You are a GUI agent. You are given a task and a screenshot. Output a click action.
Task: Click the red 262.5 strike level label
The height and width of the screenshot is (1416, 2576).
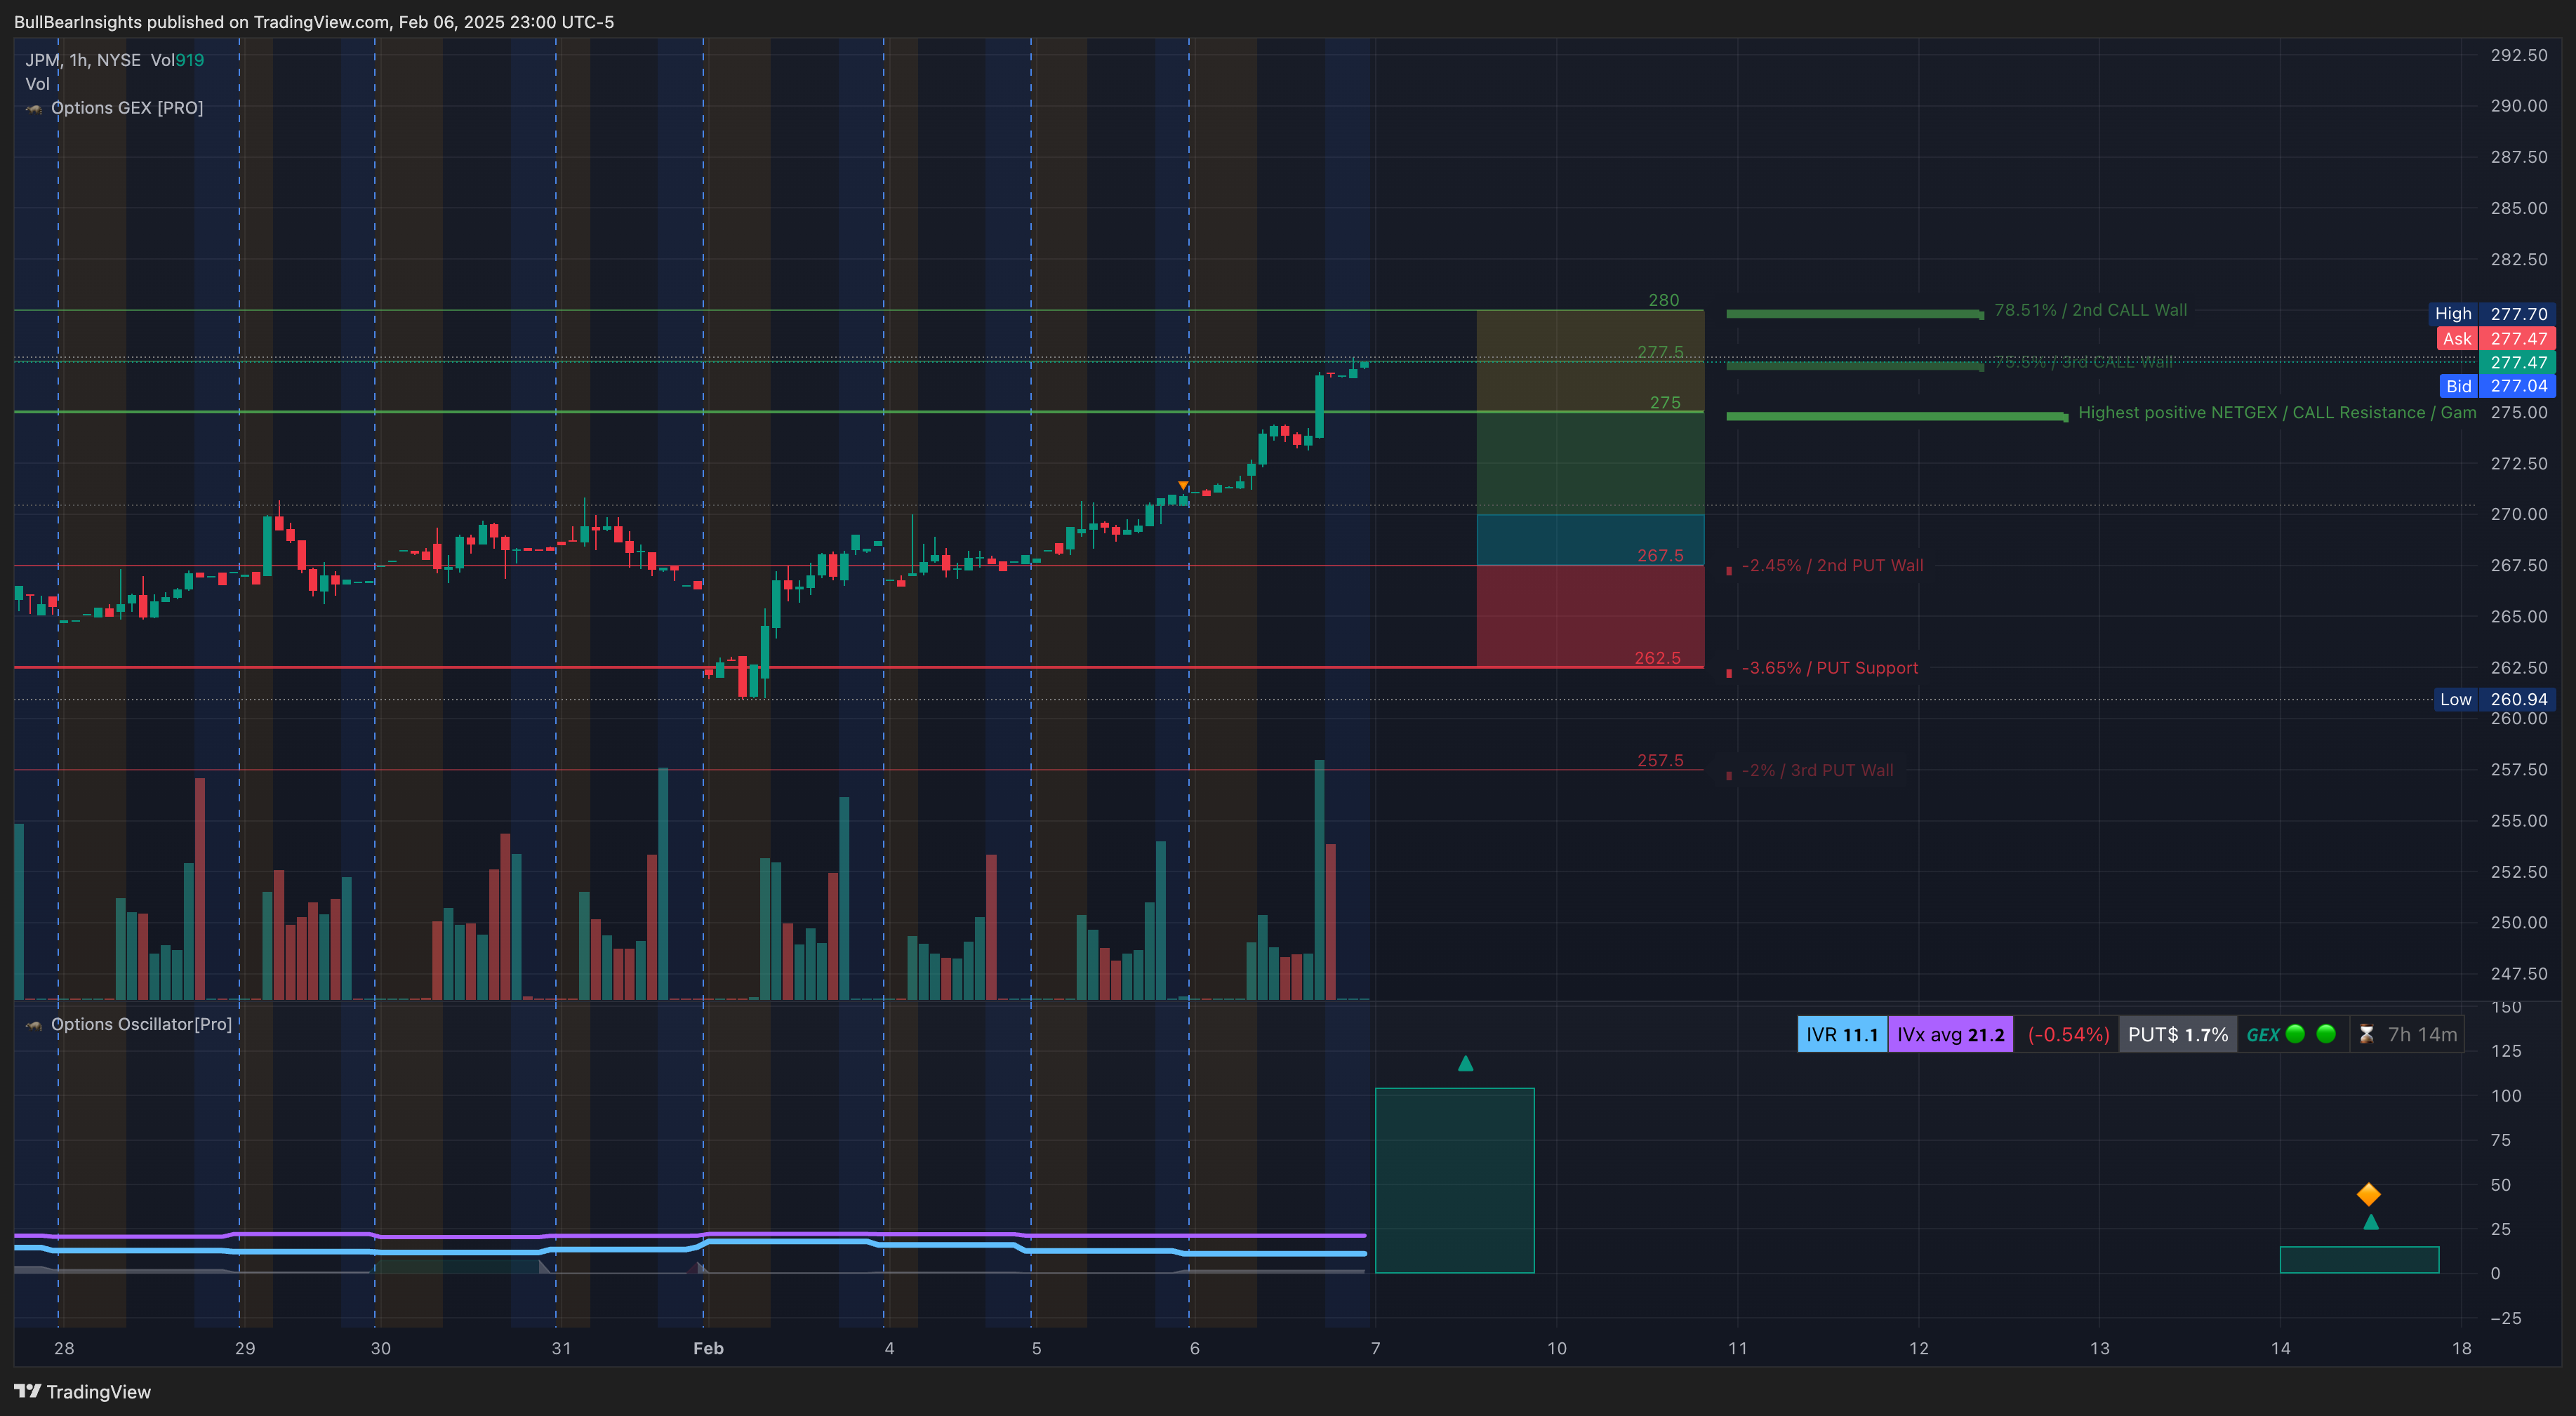[x=1657, y=658]
